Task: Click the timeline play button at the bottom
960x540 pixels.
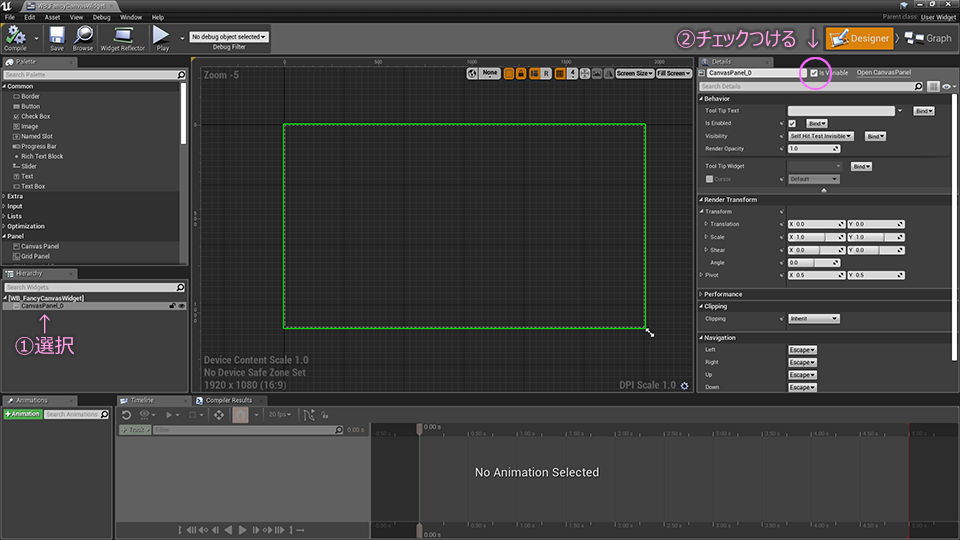Action: (242, 530)
